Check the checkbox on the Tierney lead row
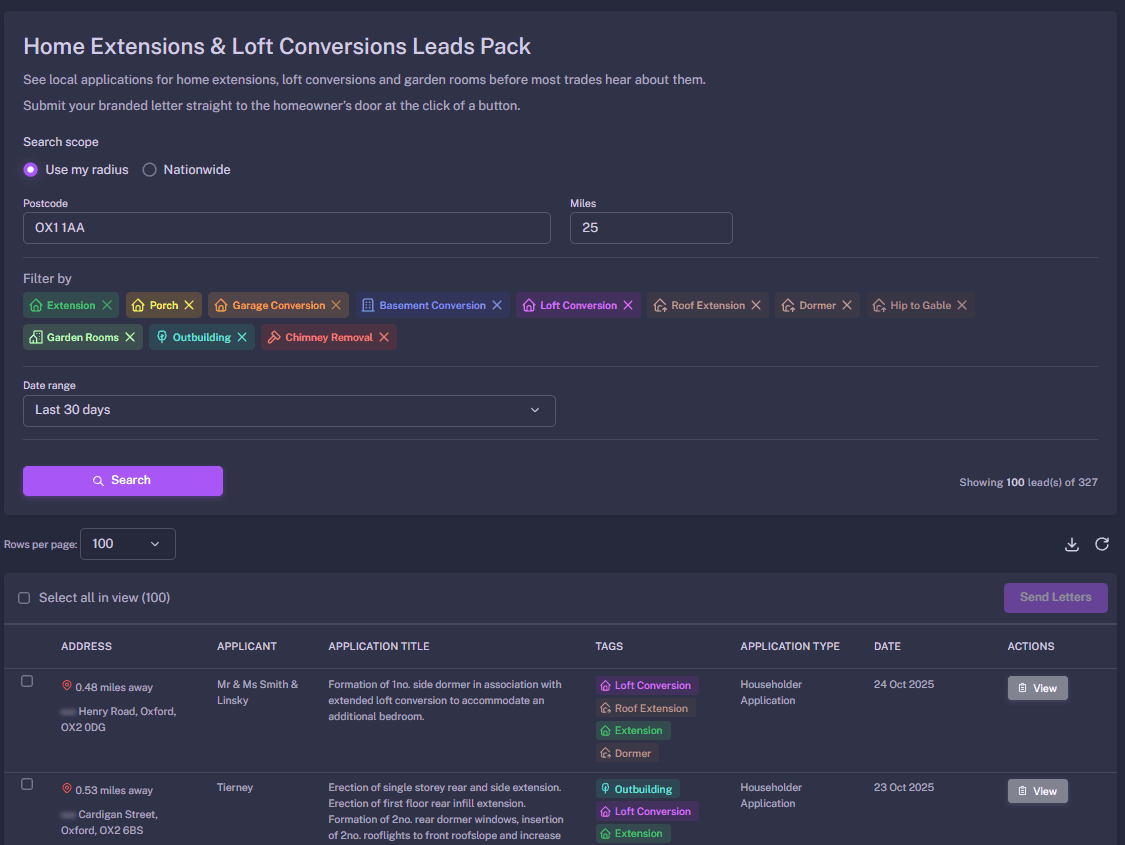Viewport: 1125px width, 845px height. [x=27, y=784]
